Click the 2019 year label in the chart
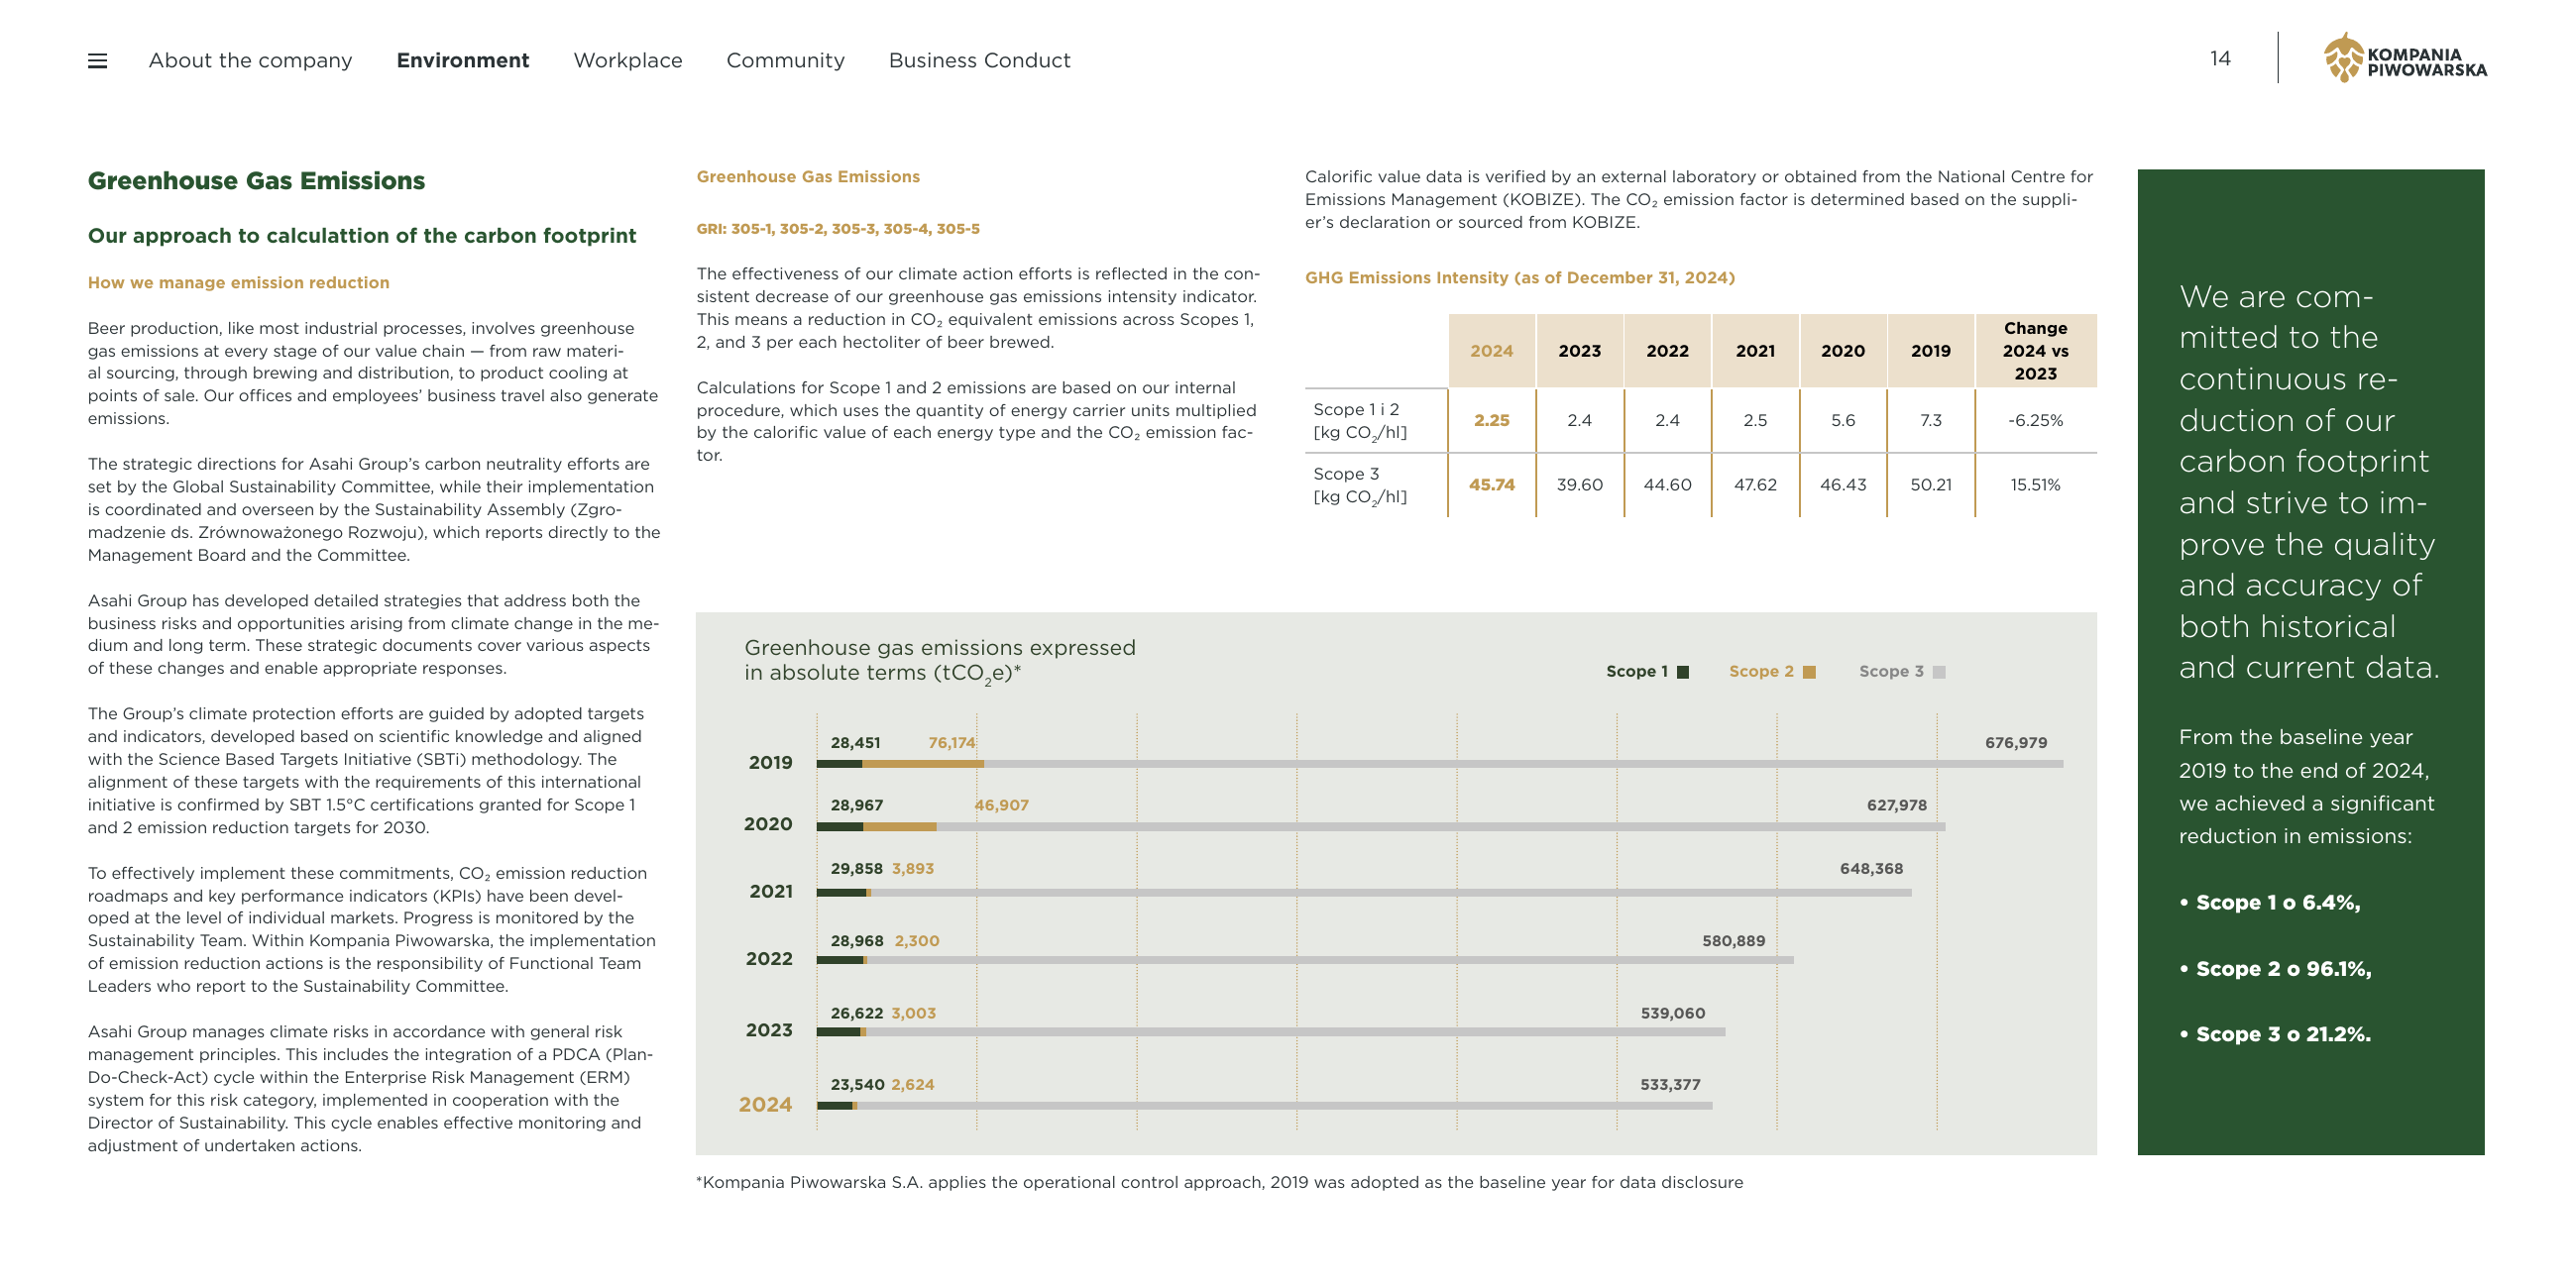The image size is (2576, 1288). tap(770, 762)
